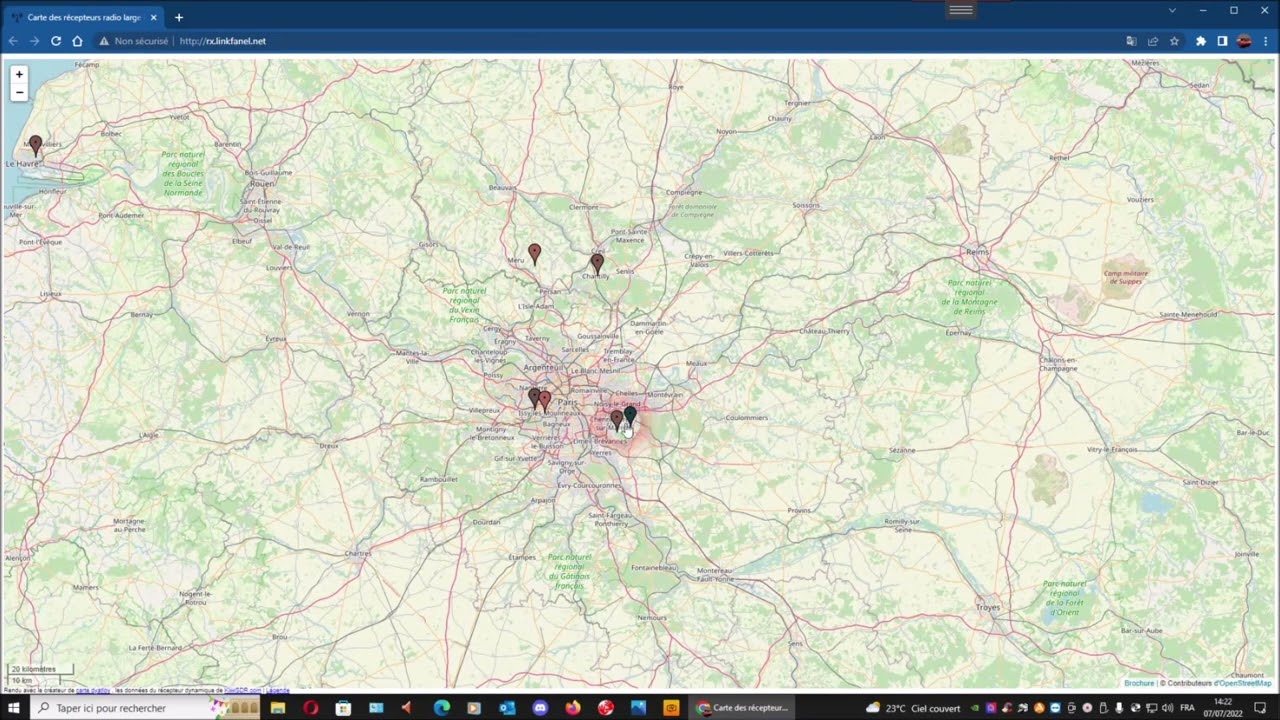1280x720 pixels.
Task: Open the Windows notification center
Action: [1260, 708]
